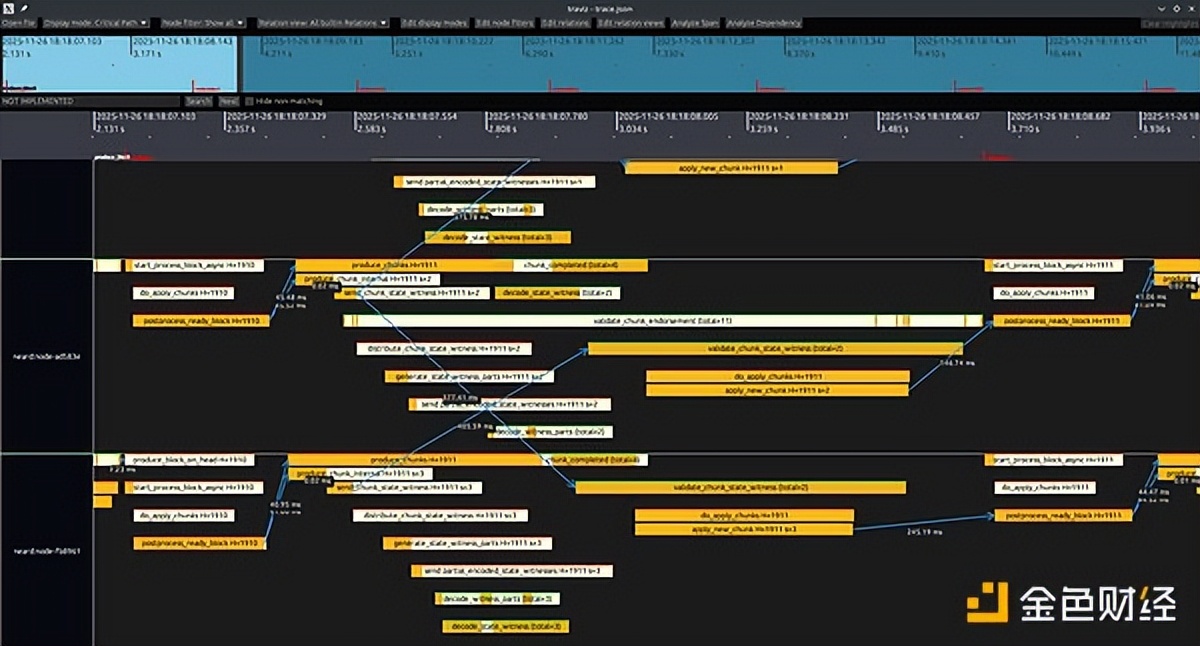This screenshot has height=646, width=1200.
Task: Click Edit node filters
Action: (x=505, y=22)
